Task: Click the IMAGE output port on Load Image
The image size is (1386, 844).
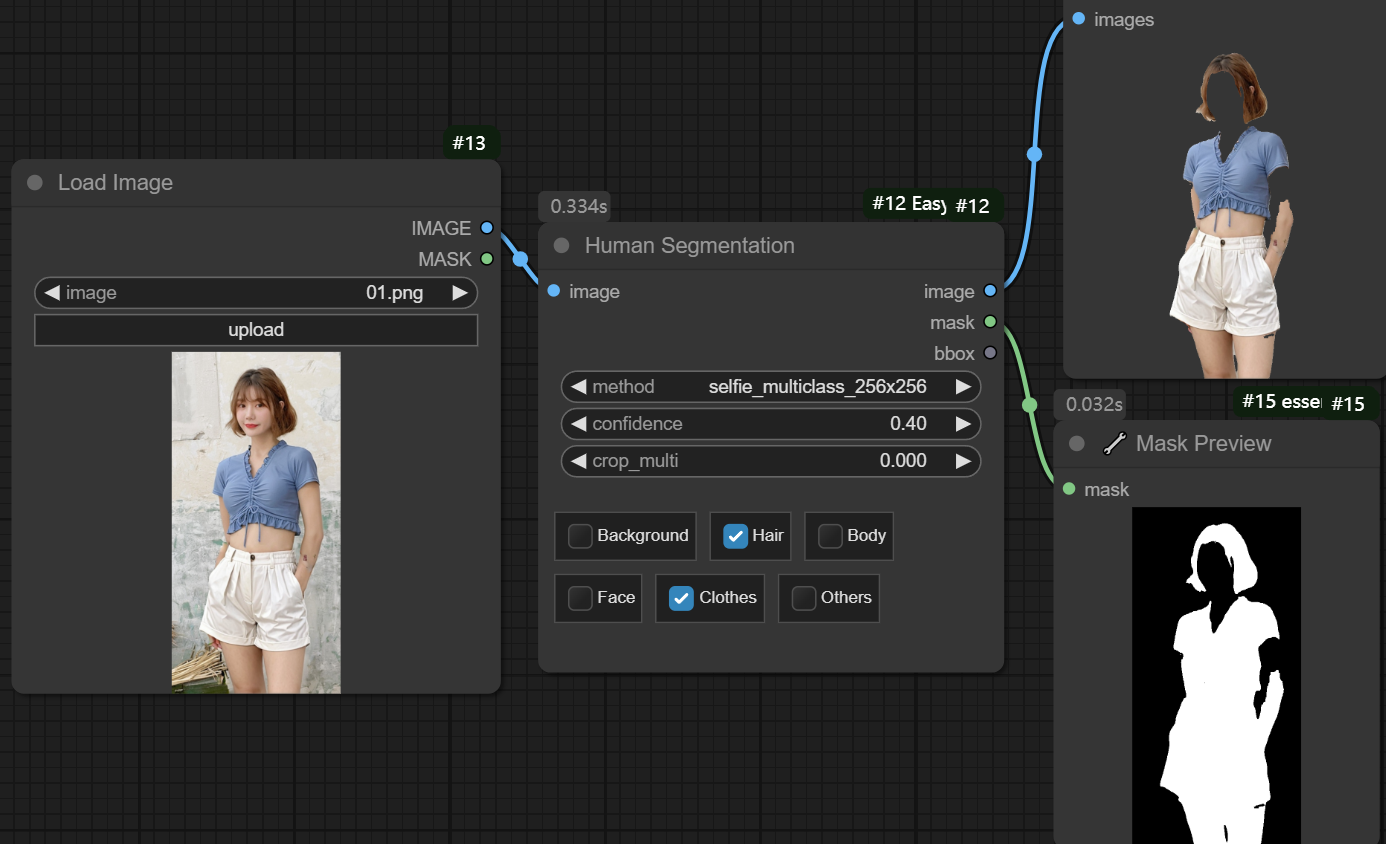Action: coord(487,228)
